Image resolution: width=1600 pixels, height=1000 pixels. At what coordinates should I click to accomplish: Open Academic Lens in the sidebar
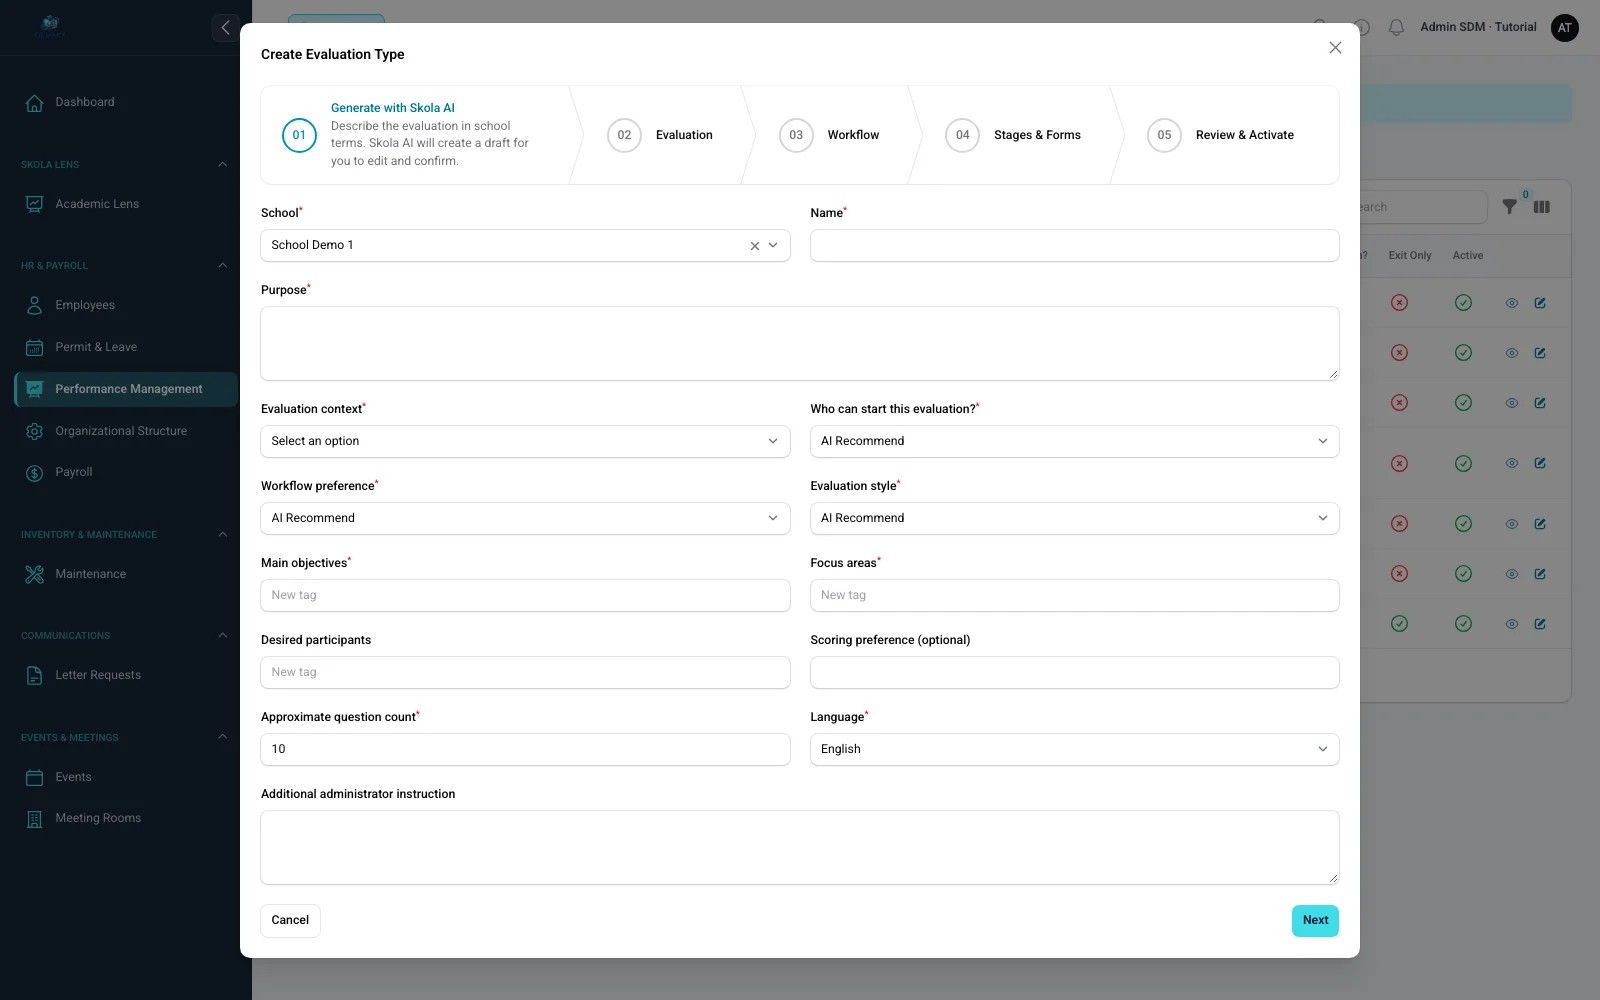tap(126, 204)
